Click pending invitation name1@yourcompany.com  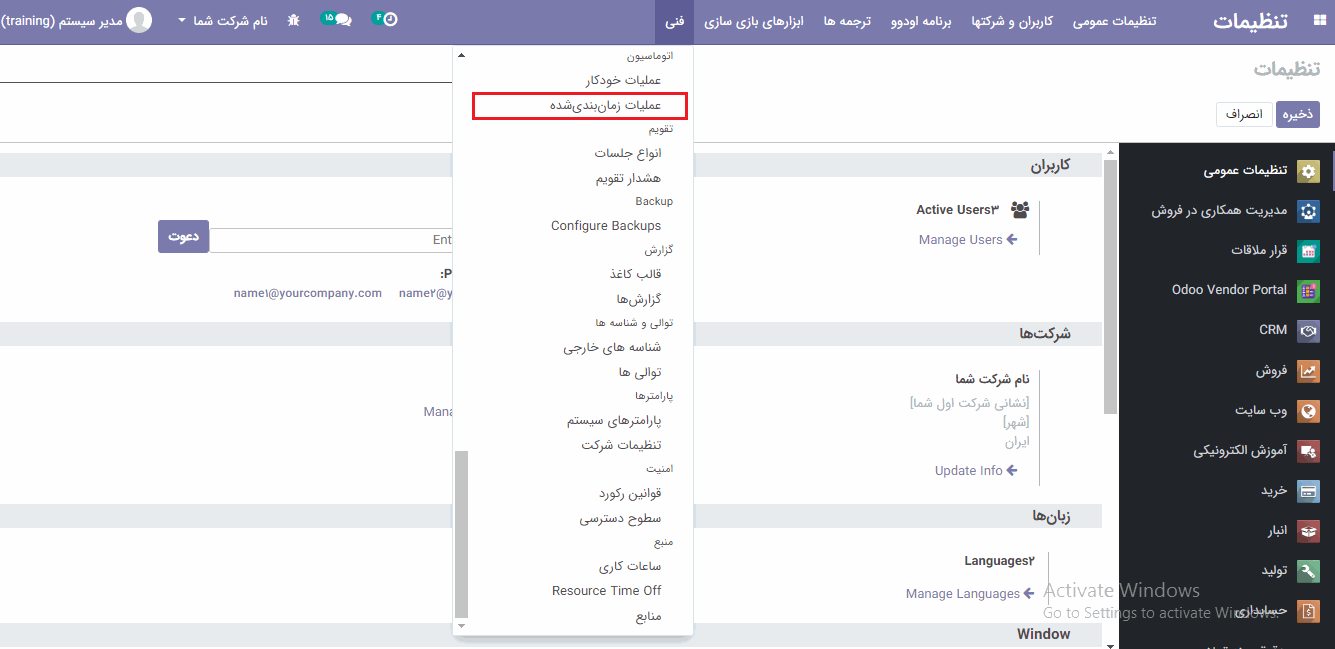click(x=308, y=293)
